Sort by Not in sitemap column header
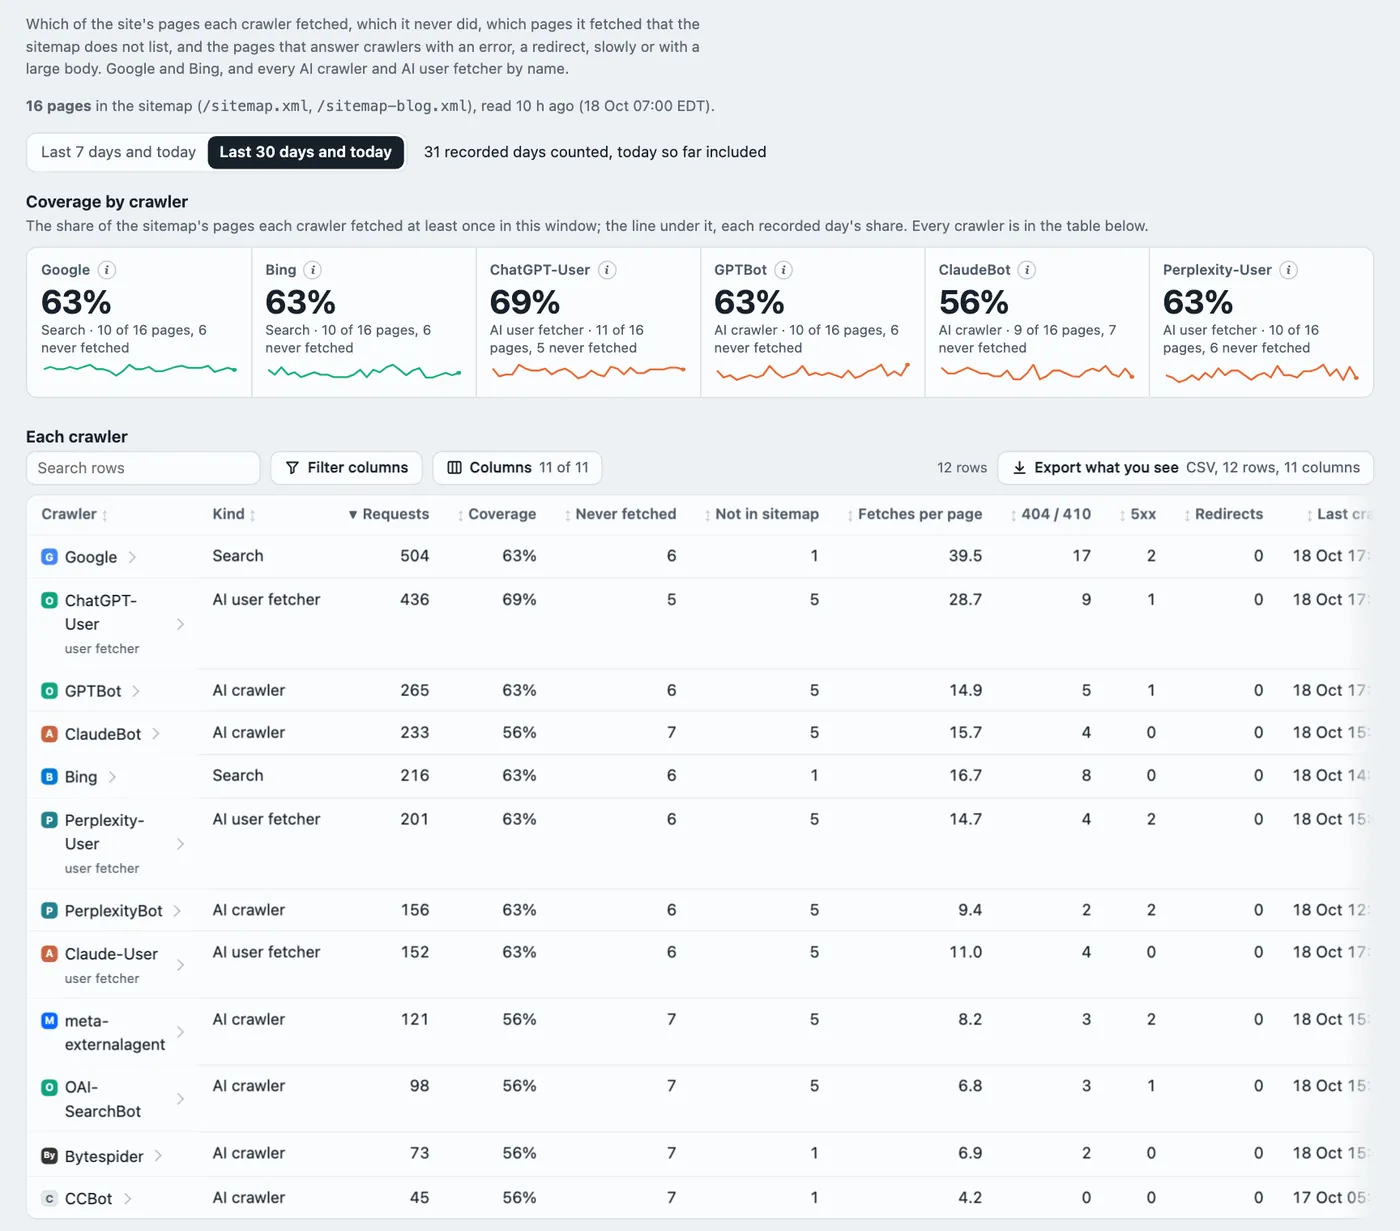Viewport: 1400px width, 1231px height. coord(761,514)
